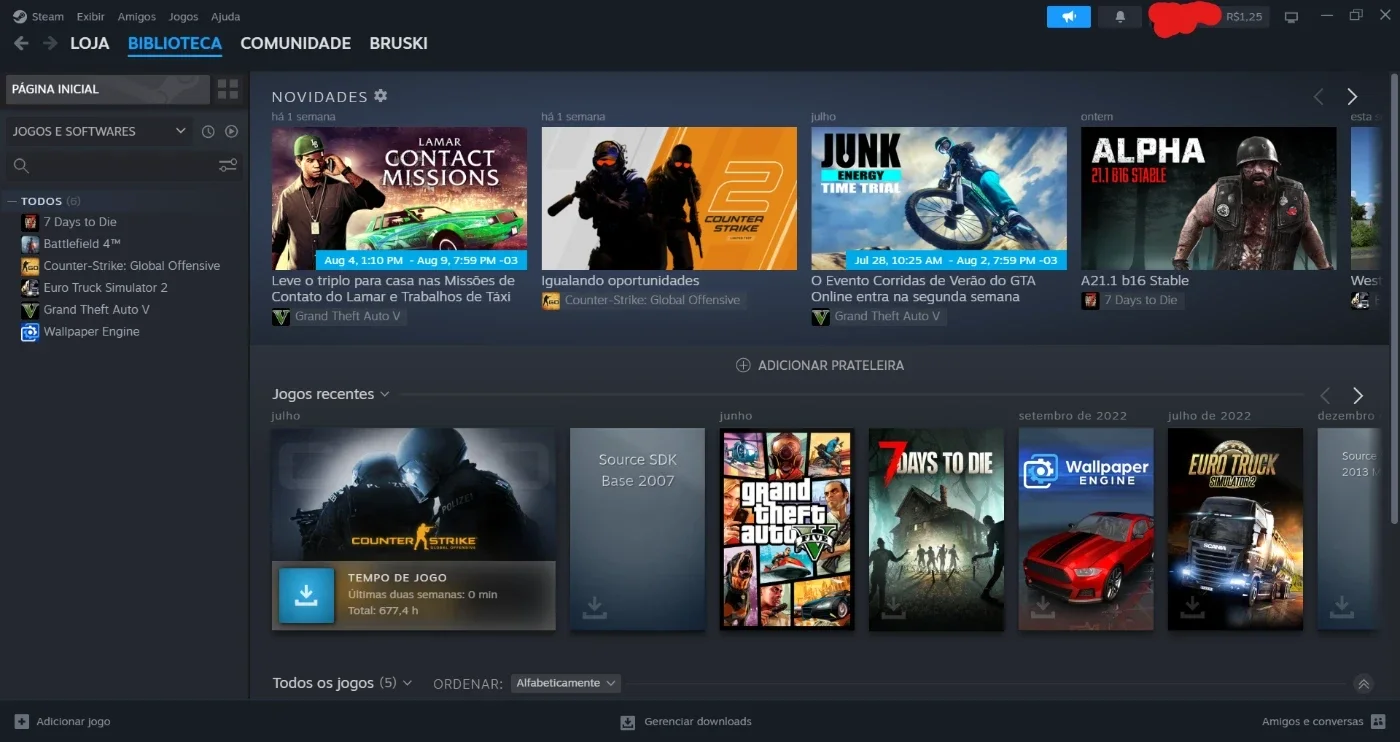The width and height of the screenshot is (1400, 742).
Task: Show next recent games with right arrow
Action: (1358, 395)
